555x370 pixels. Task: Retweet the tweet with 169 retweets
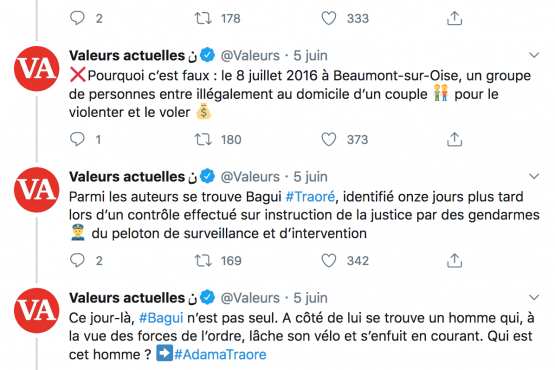203,261
